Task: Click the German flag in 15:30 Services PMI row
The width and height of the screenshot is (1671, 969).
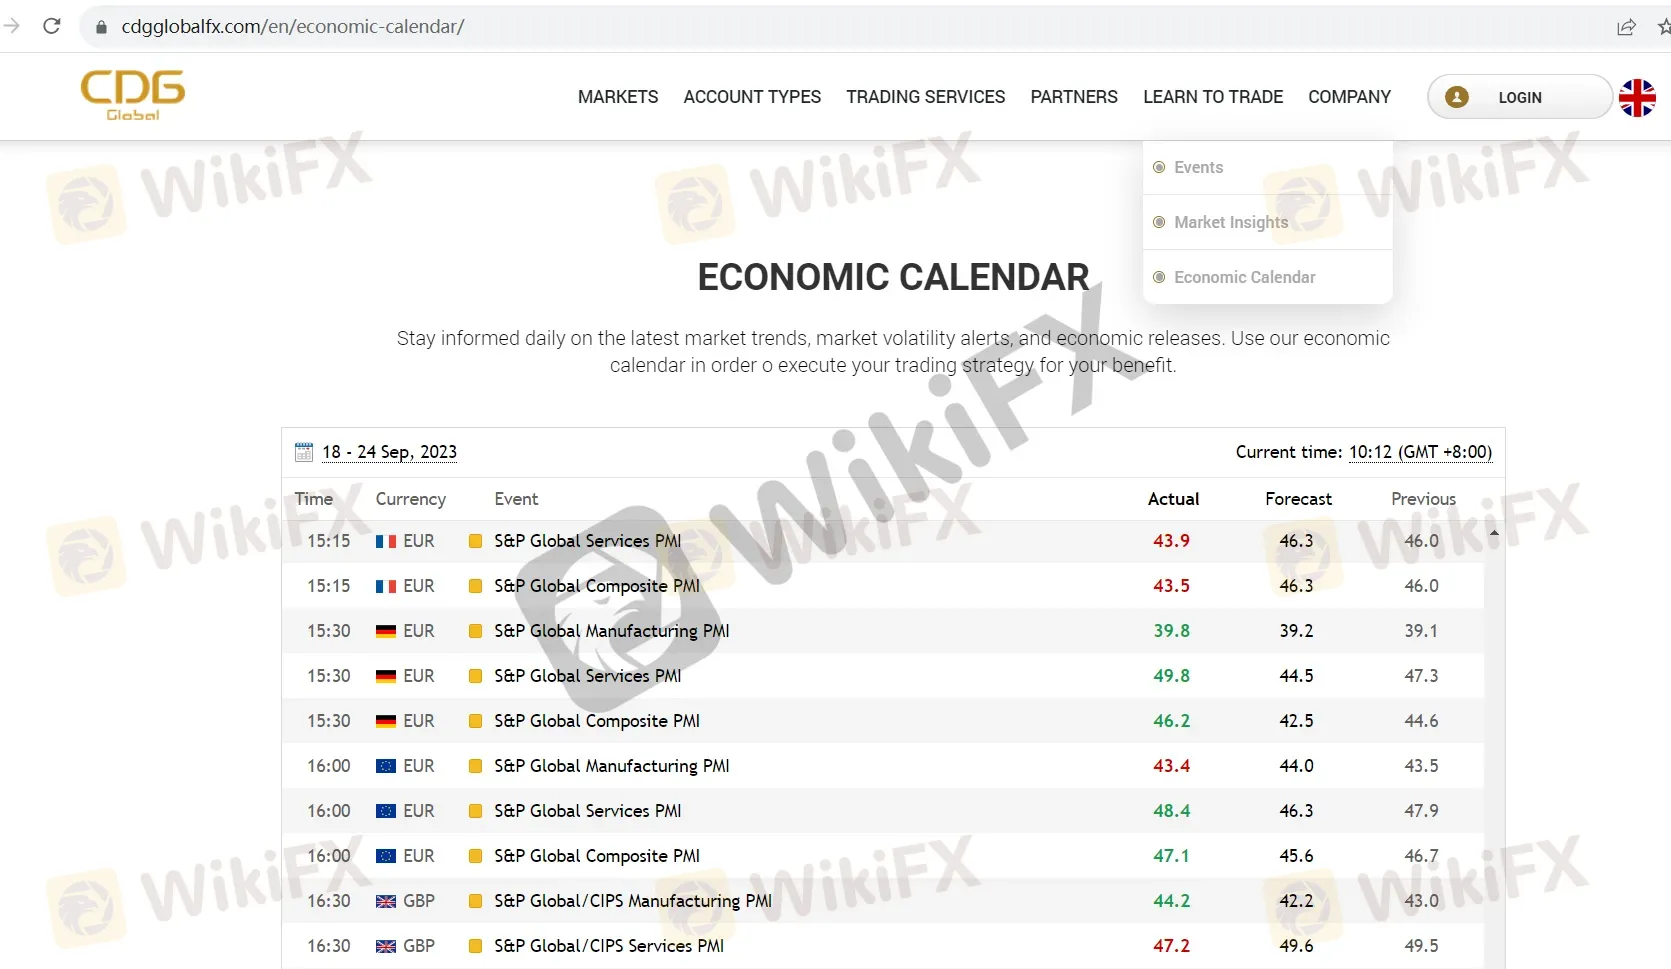Action: [x=386, y=676]
